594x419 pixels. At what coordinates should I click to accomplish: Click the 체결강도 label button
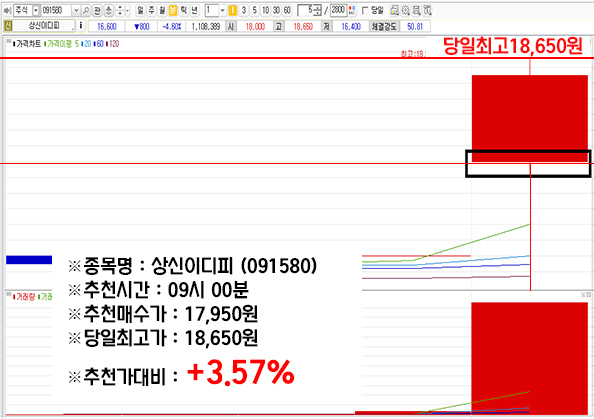384,26
